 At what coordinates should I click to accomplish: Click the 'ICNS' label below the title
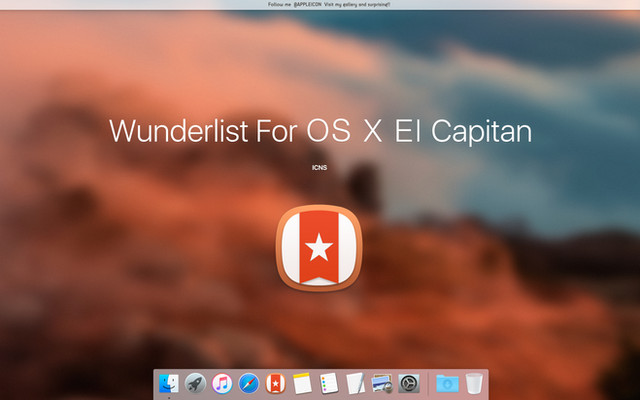click(320, 167)
